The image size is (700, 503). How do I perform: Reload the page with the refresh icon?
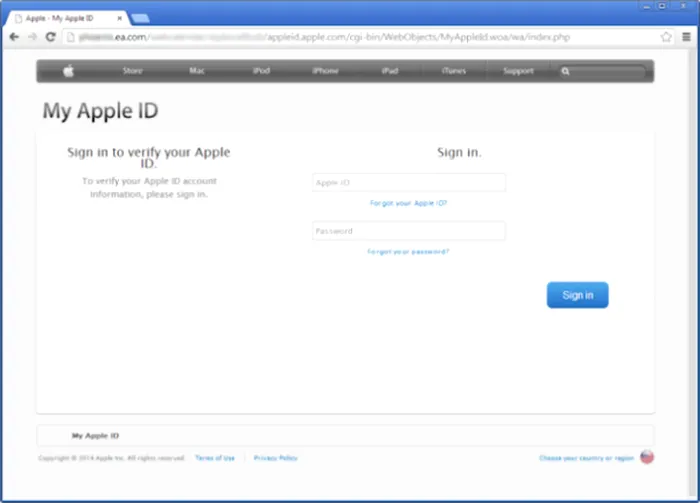tap(50, 37)
